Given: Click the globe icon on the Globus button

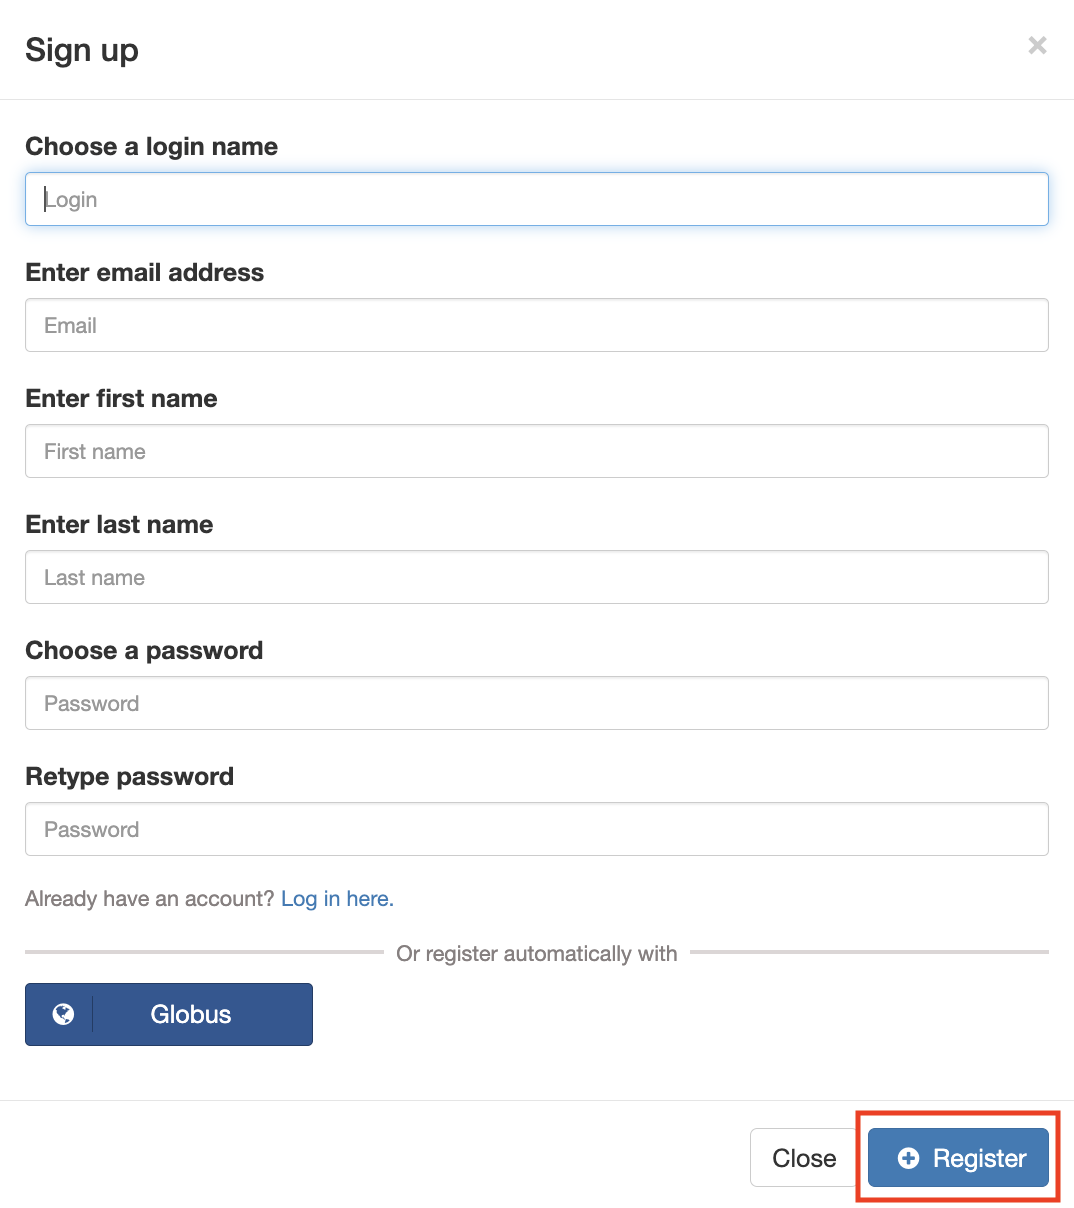Looking at the screenshot, I should [63, 1014].
